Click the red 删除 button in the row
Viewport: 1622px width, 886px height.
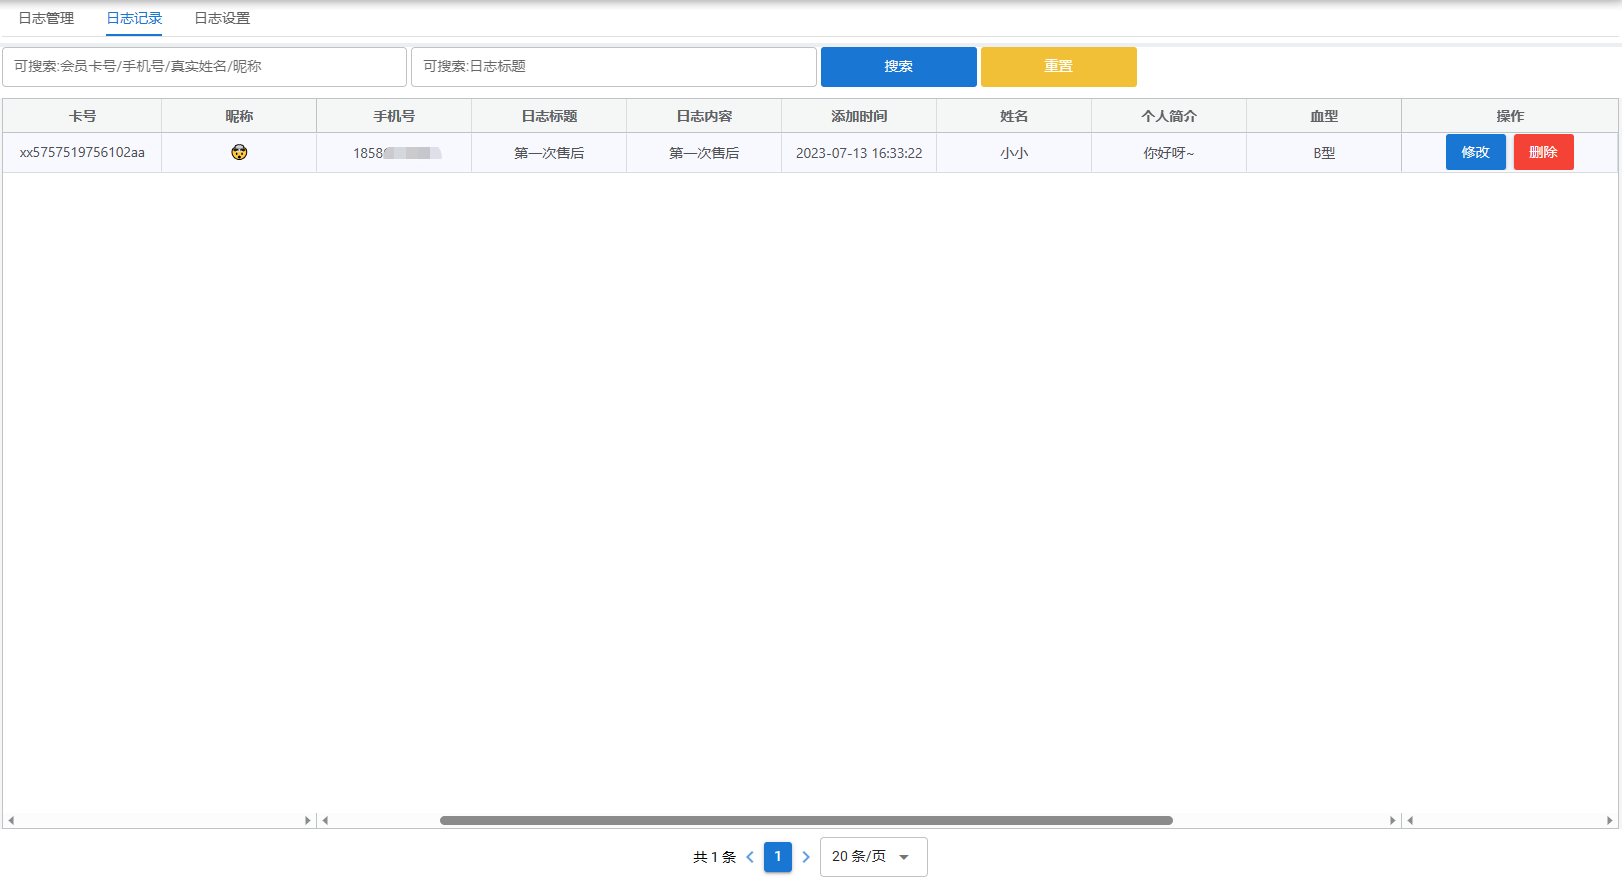pyautogui.click(x=1544, y=152)
